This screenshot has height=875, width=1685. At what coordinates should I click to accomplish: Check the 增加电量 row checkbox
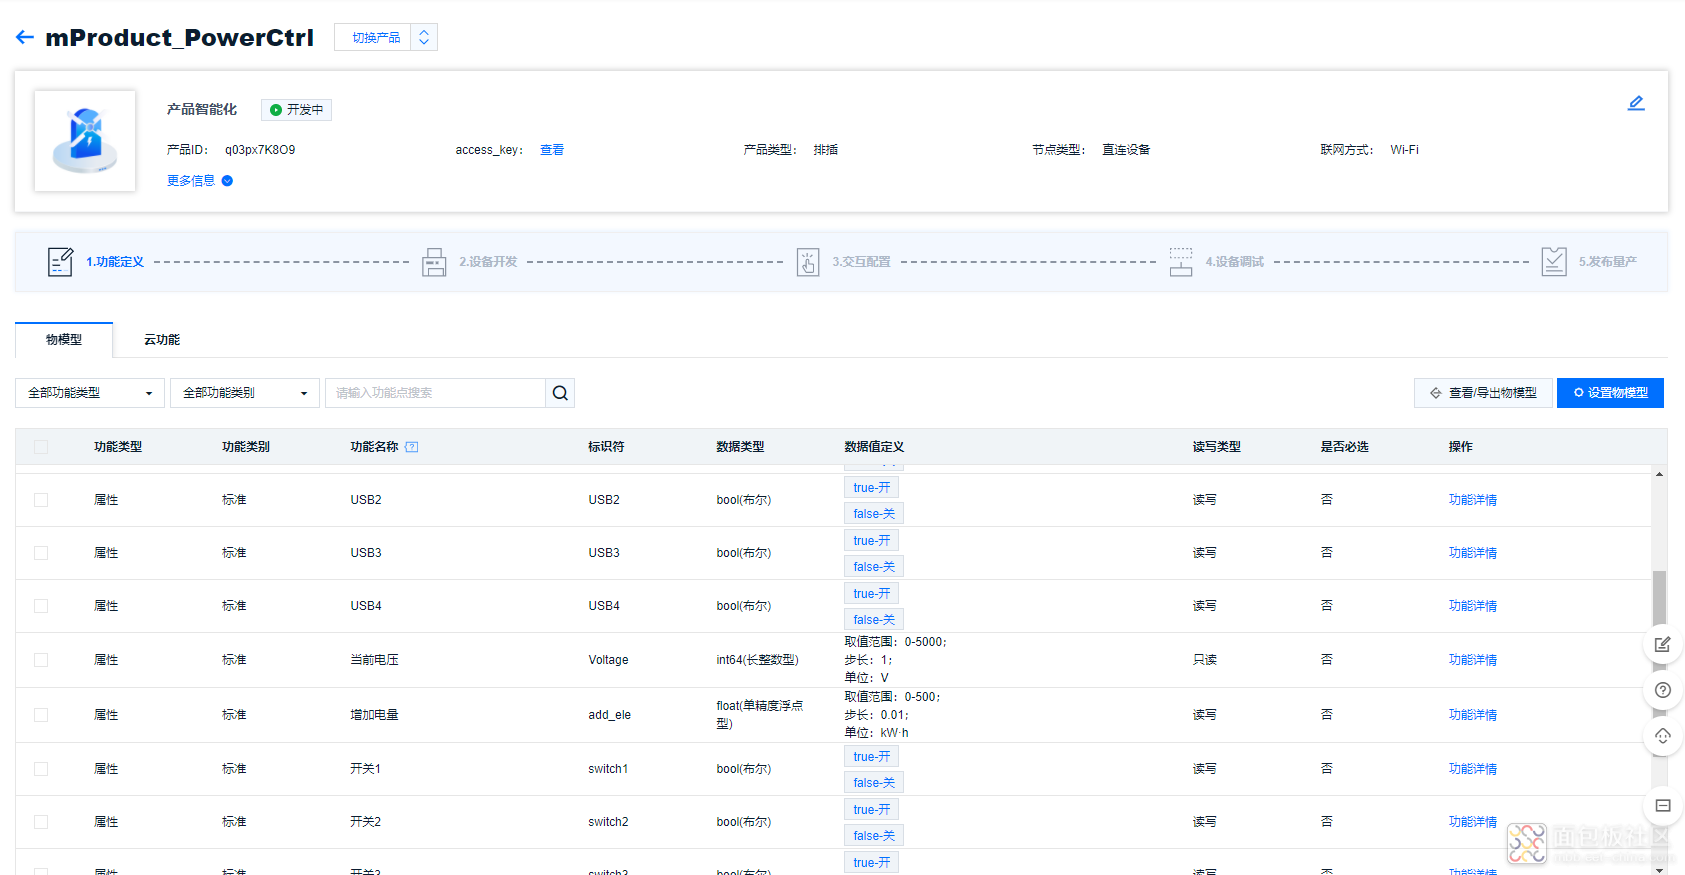(x=41, y=715)
